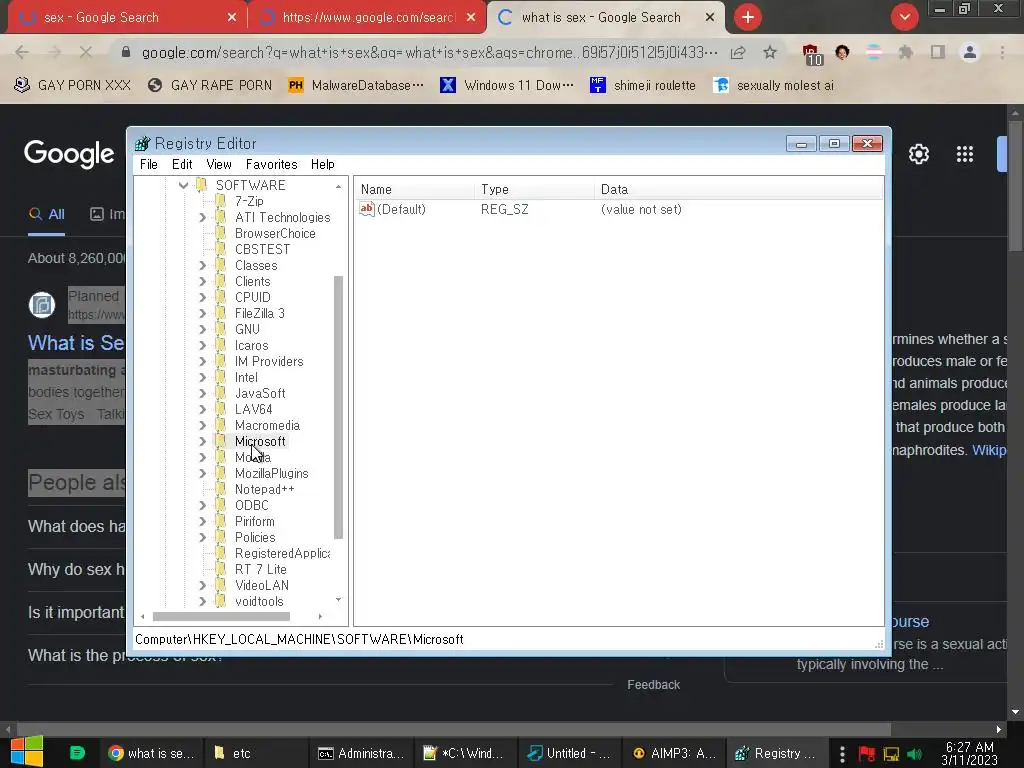Click the Chrome red new tab plus button

pyautogui.click(x=748, y=17)
